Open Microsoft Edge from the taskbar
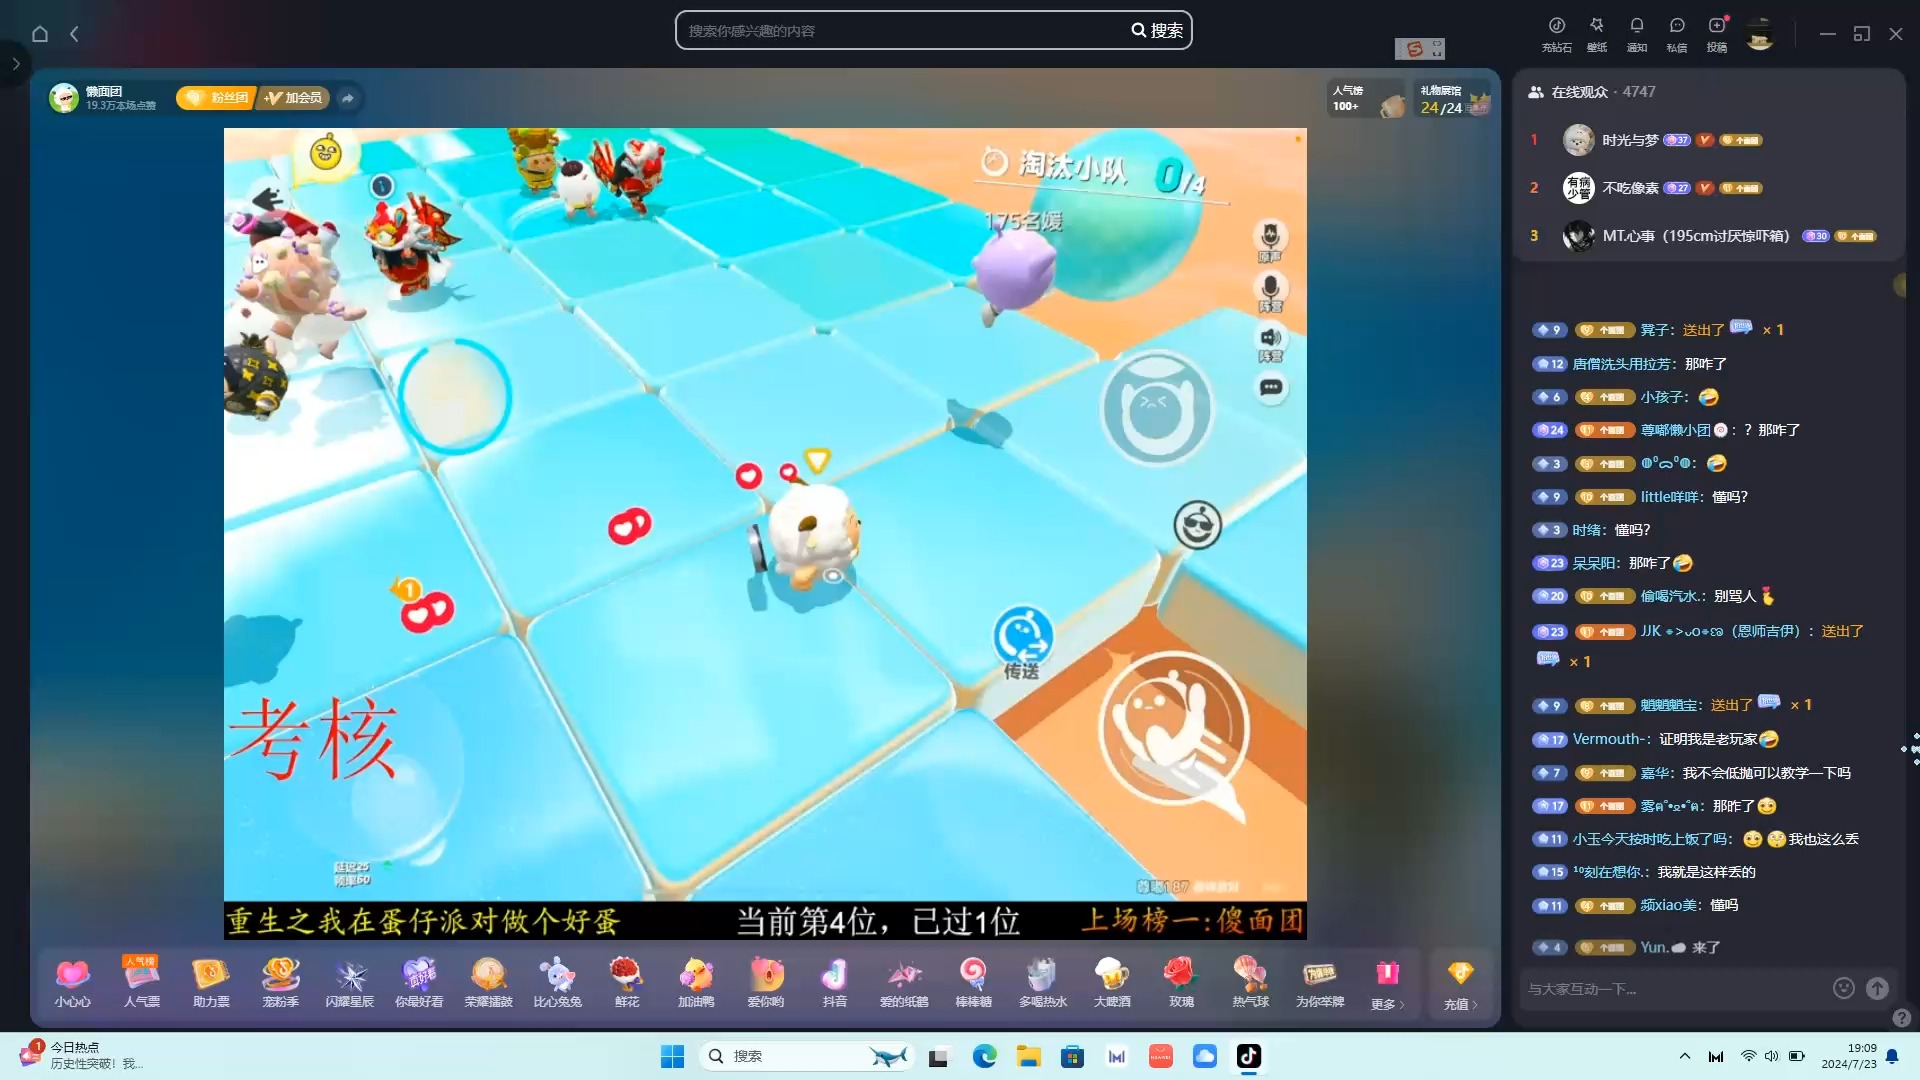Image resolution: width=1920 pixels, height=1080 pixels. (x=984, y=1056)
